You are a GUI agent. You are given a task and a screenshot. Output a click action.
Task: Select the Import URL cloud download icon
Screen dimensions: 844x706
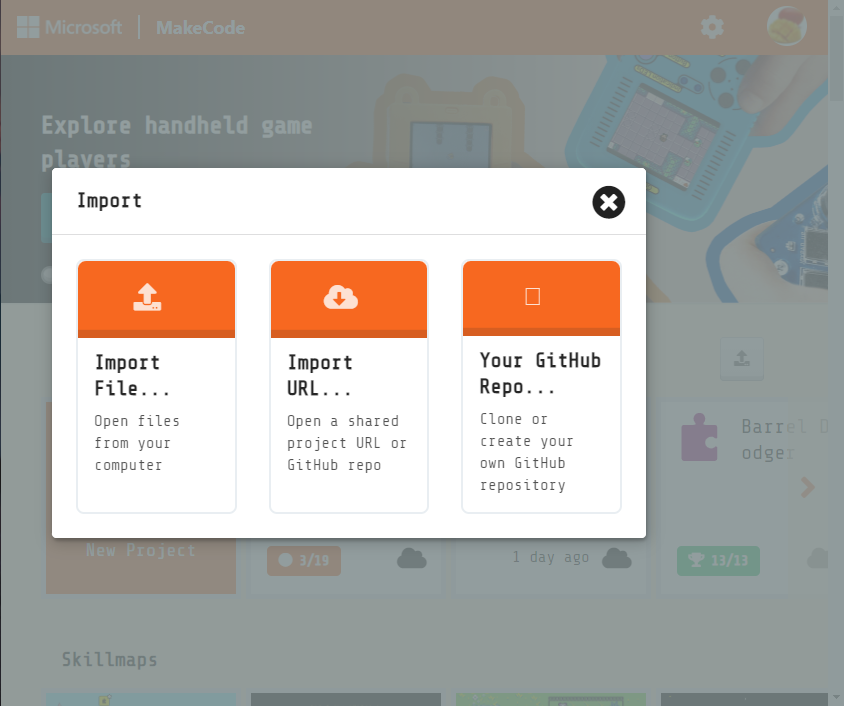tap(340, 296)
